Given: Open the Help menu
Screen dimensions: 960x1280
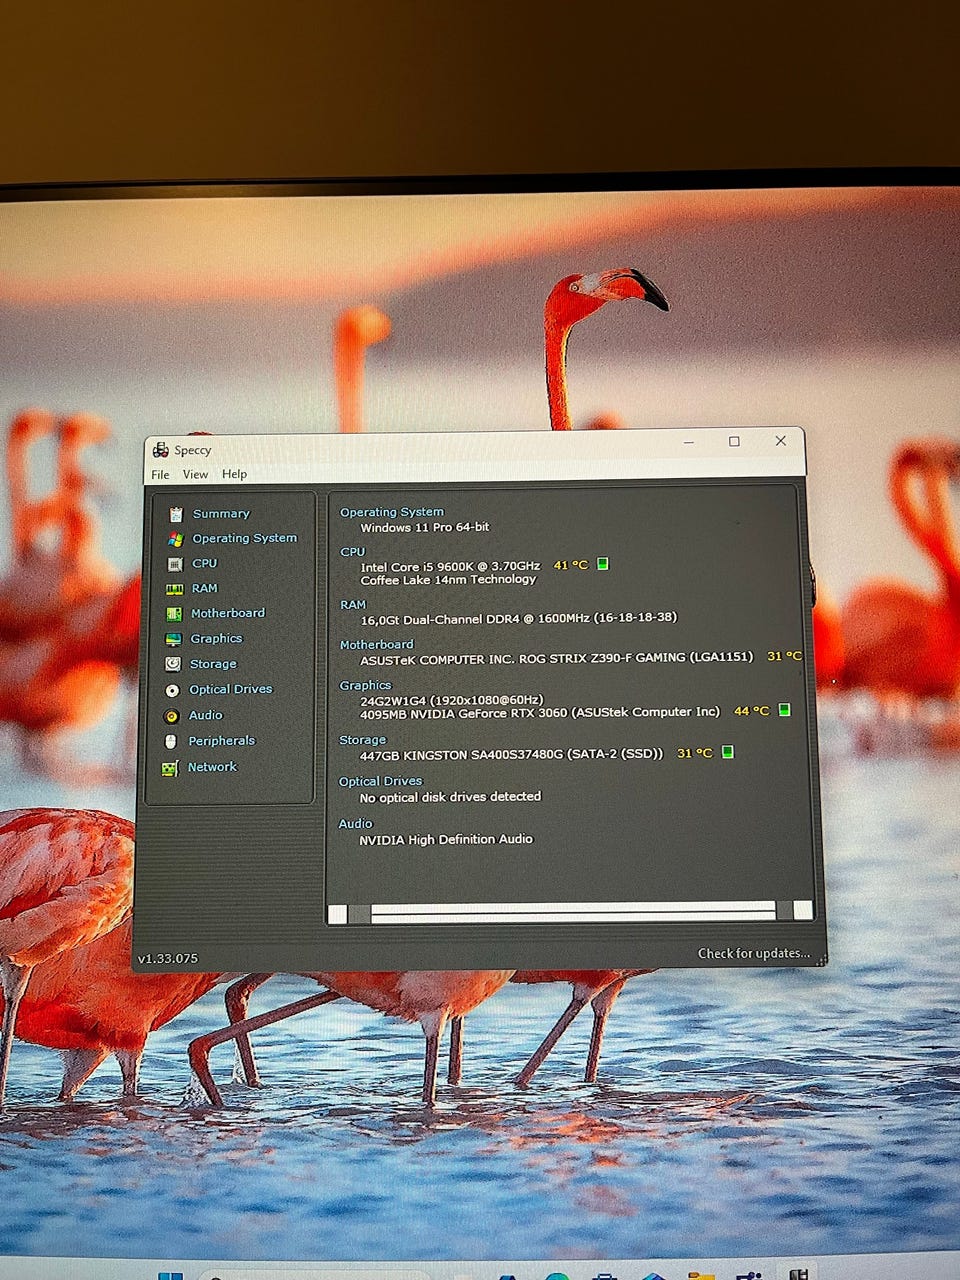Looking at the screenshot, I should 234,474.
